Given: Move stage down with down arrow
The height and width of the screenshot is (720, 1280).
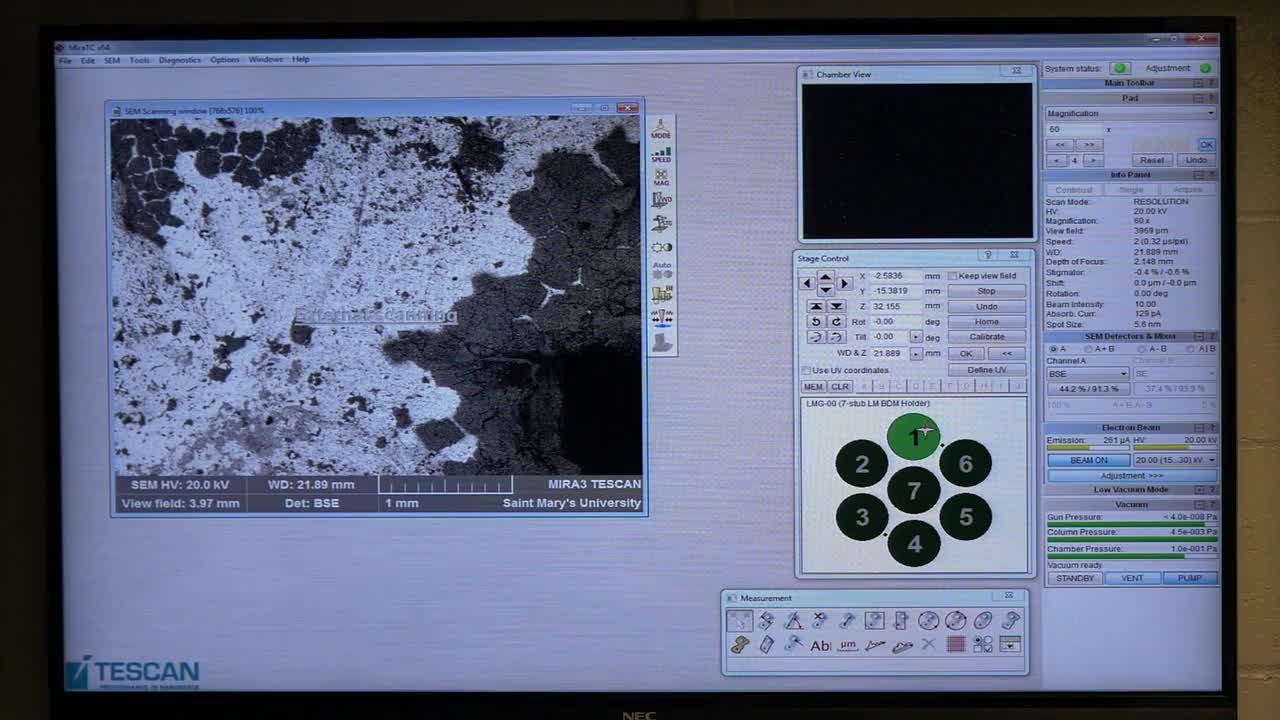Looking at the screenshot, I should click(x=825, y=290).
